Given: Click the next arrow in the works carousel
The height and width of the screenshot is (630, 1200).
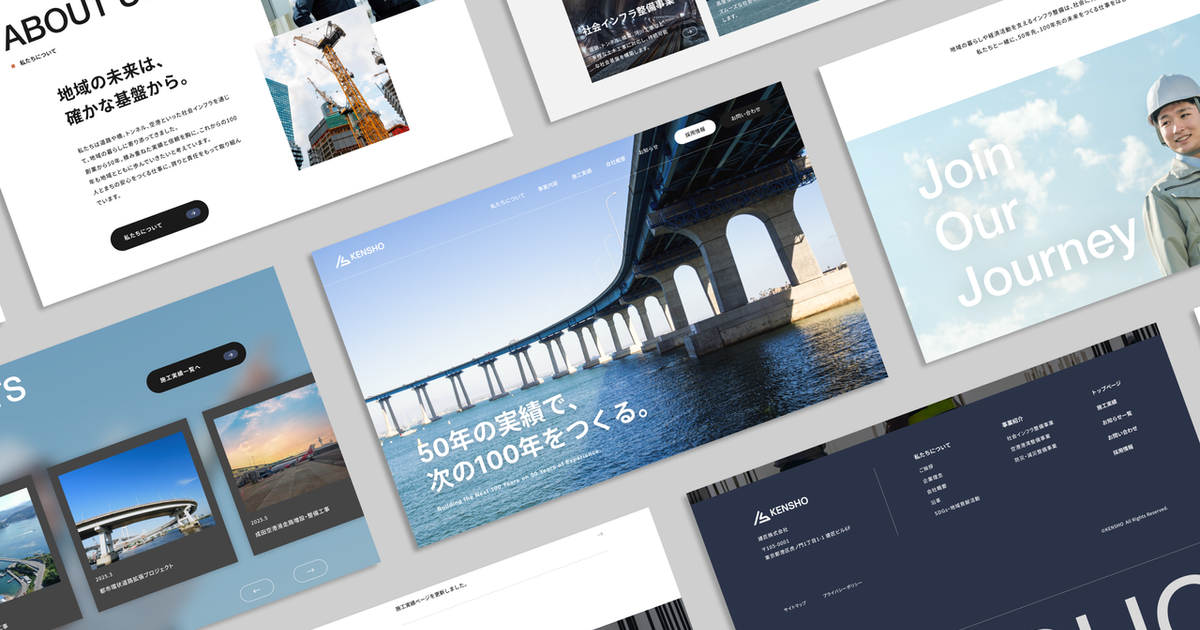Looking at the screenshot, I should click(x=311, y=570).
